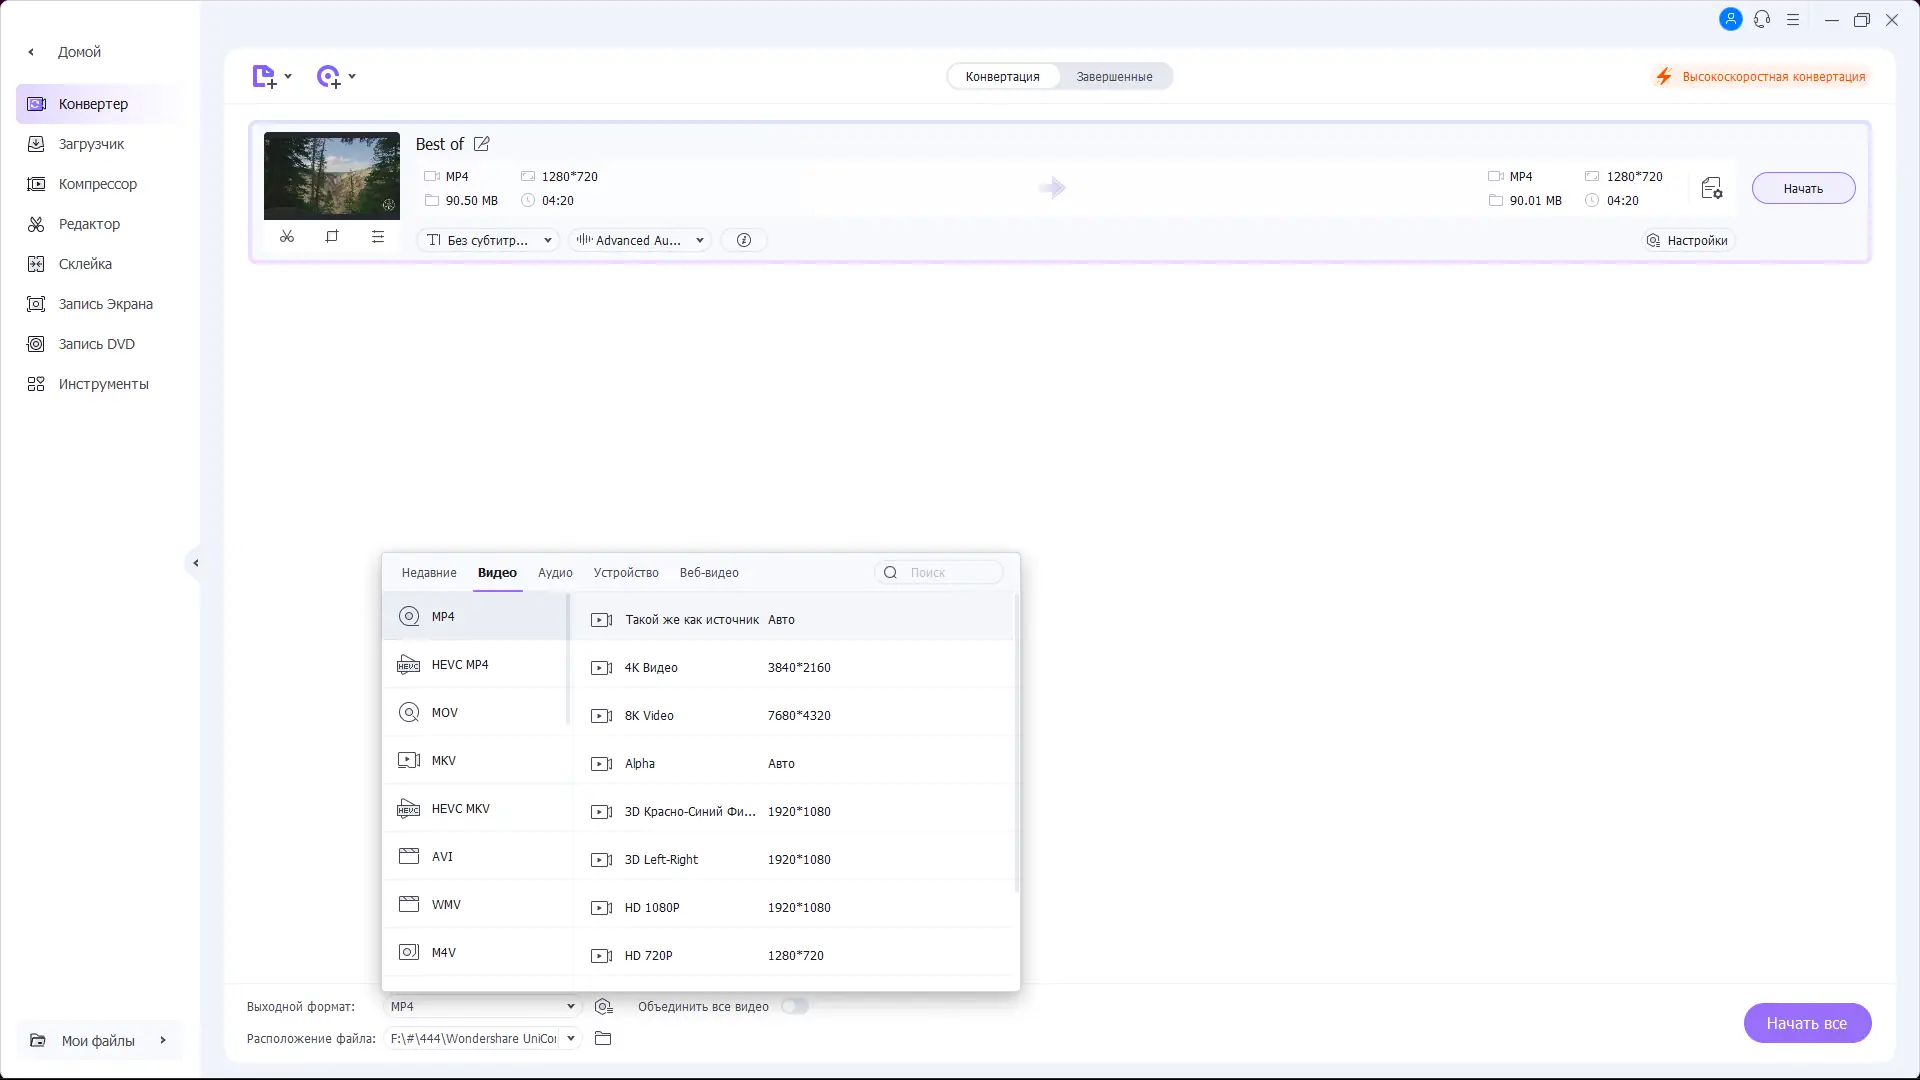The width and height of the screenshot is (1920, 1080).
Task: Switch to the Аудио format tab
Action: coord(555,573)
